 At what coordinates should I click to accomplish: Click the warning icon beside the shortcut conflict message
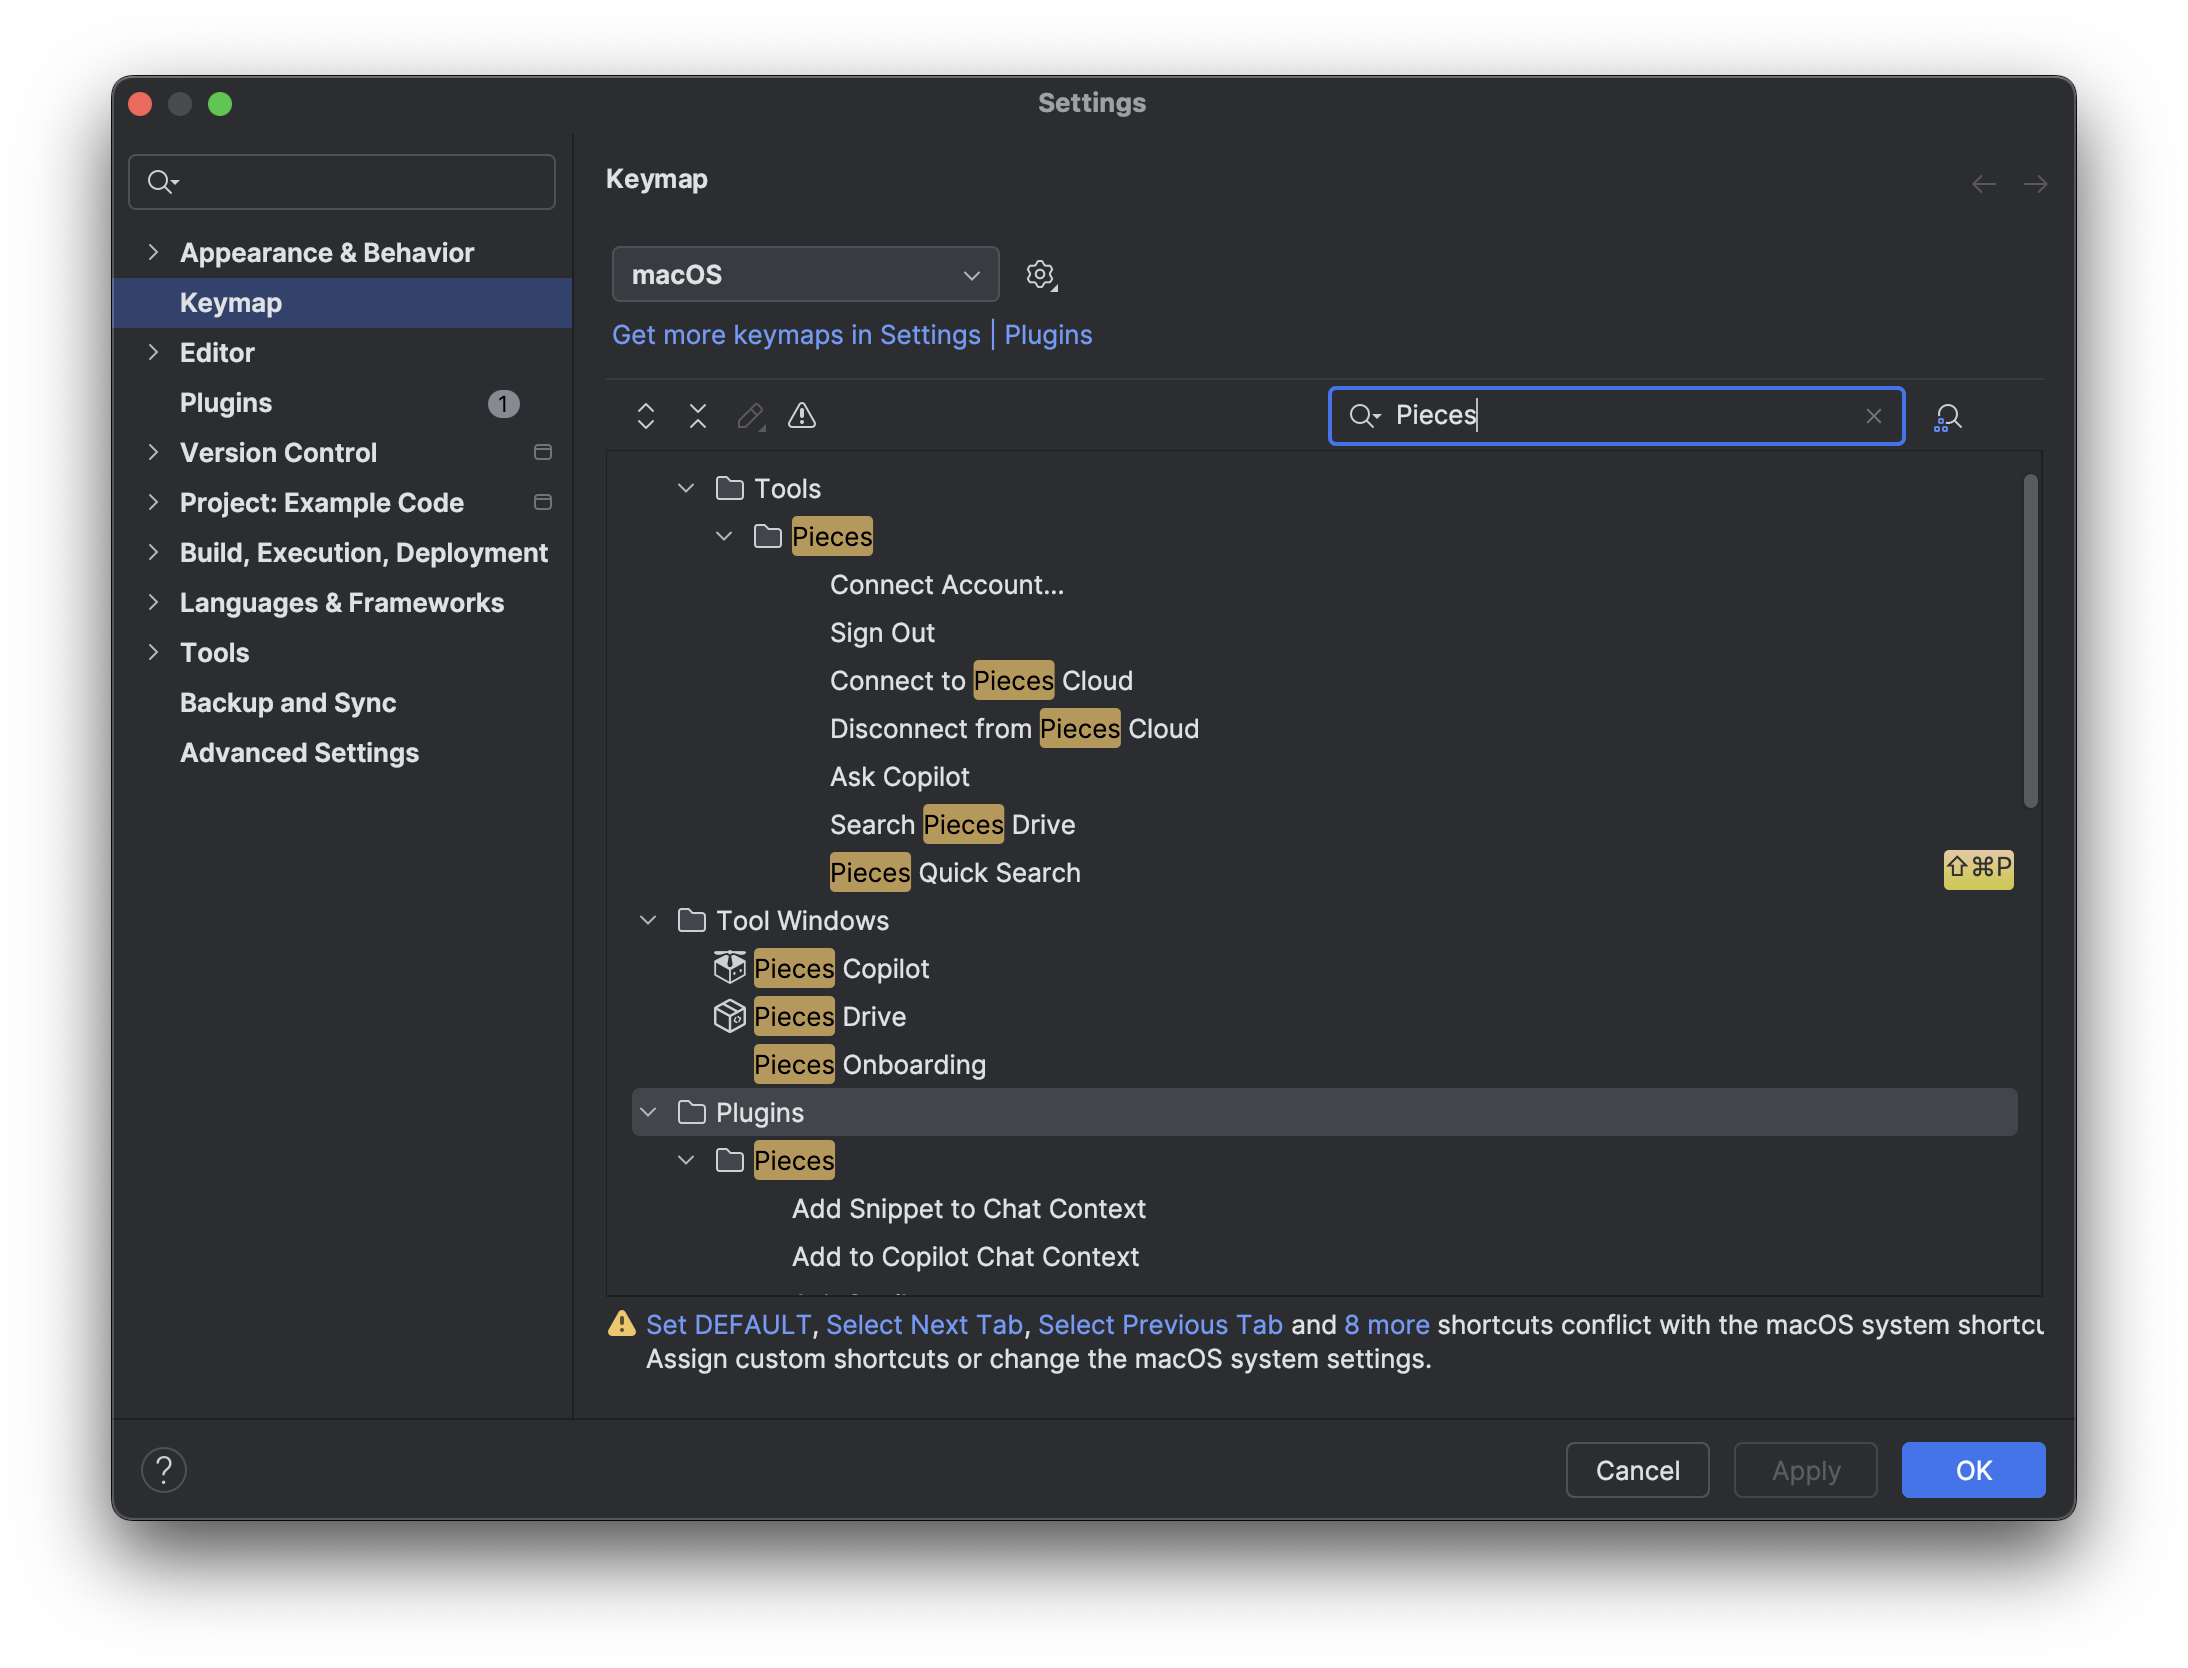point(622,1324)
